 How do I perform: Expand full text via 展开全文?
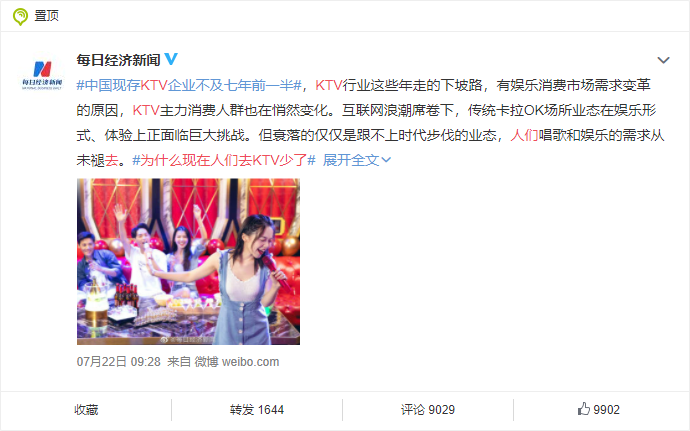pos(351,160)
